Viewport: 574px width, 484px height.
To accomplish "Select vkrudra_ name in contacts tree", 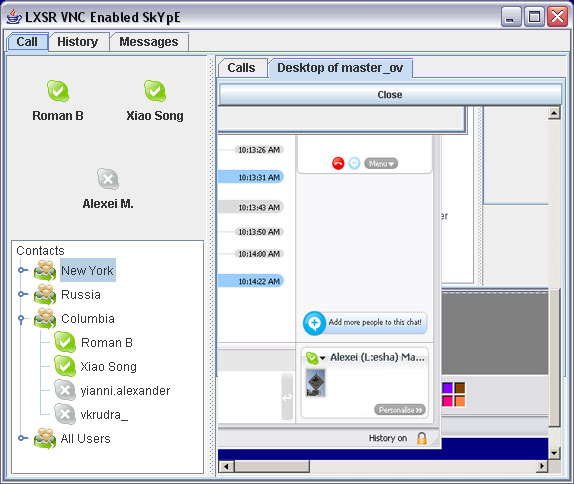I will coord(104,414).
